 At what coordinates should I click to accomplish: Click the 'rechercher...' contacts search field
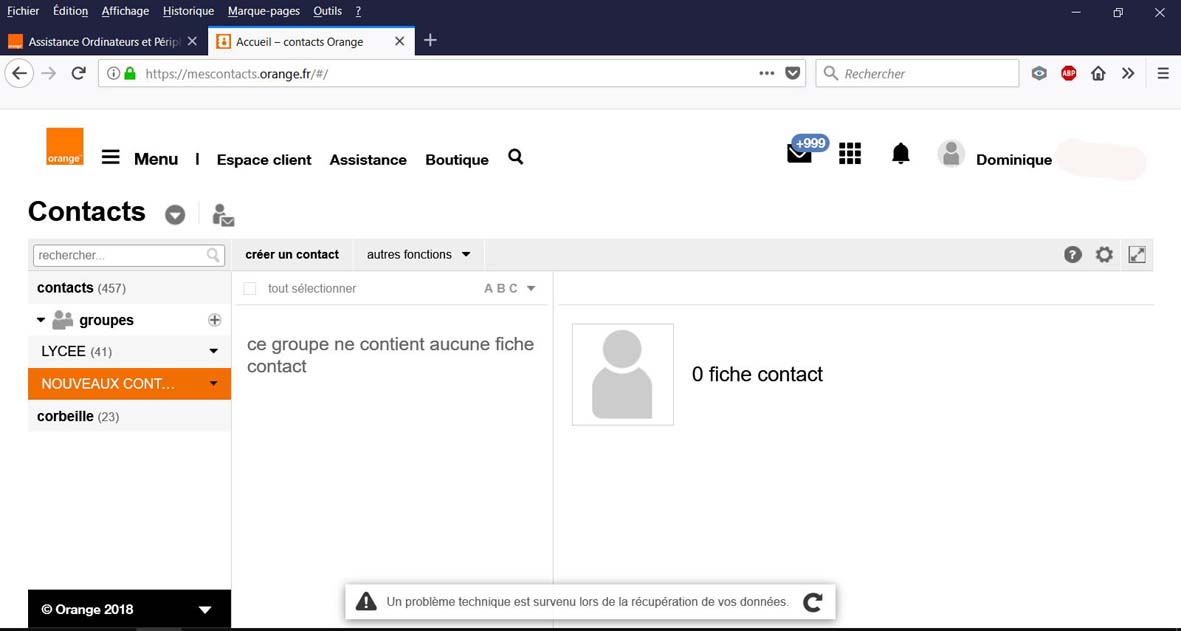(118, 256)
